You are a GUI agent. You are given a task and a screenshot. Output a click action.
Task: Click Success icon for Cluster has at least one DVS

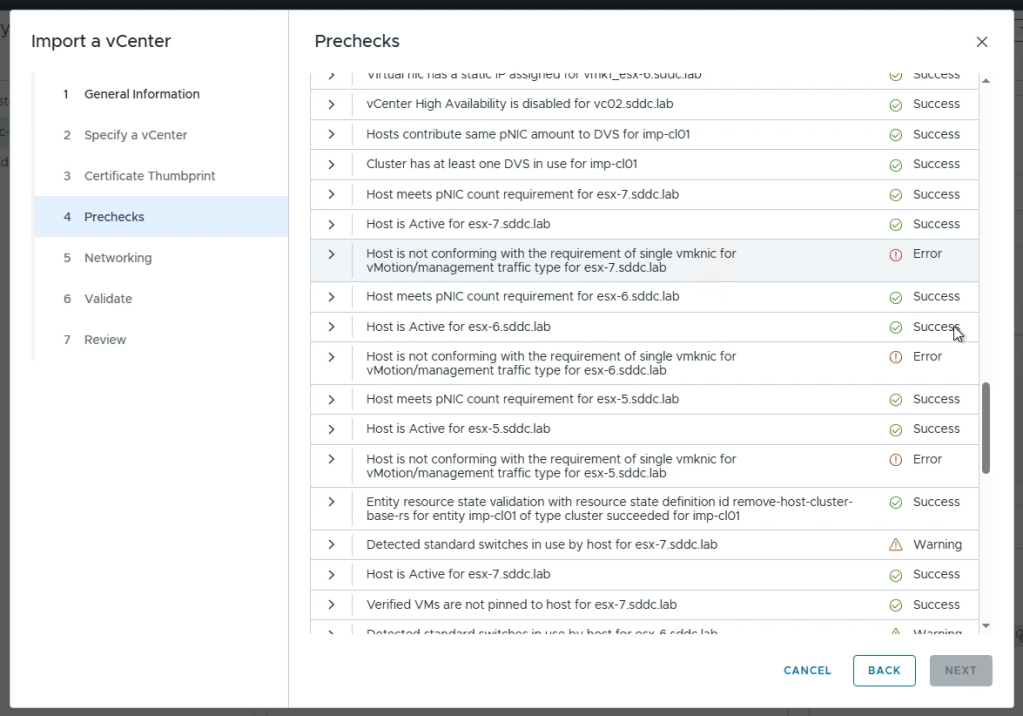pyautogui.click(x=895, y=165)
